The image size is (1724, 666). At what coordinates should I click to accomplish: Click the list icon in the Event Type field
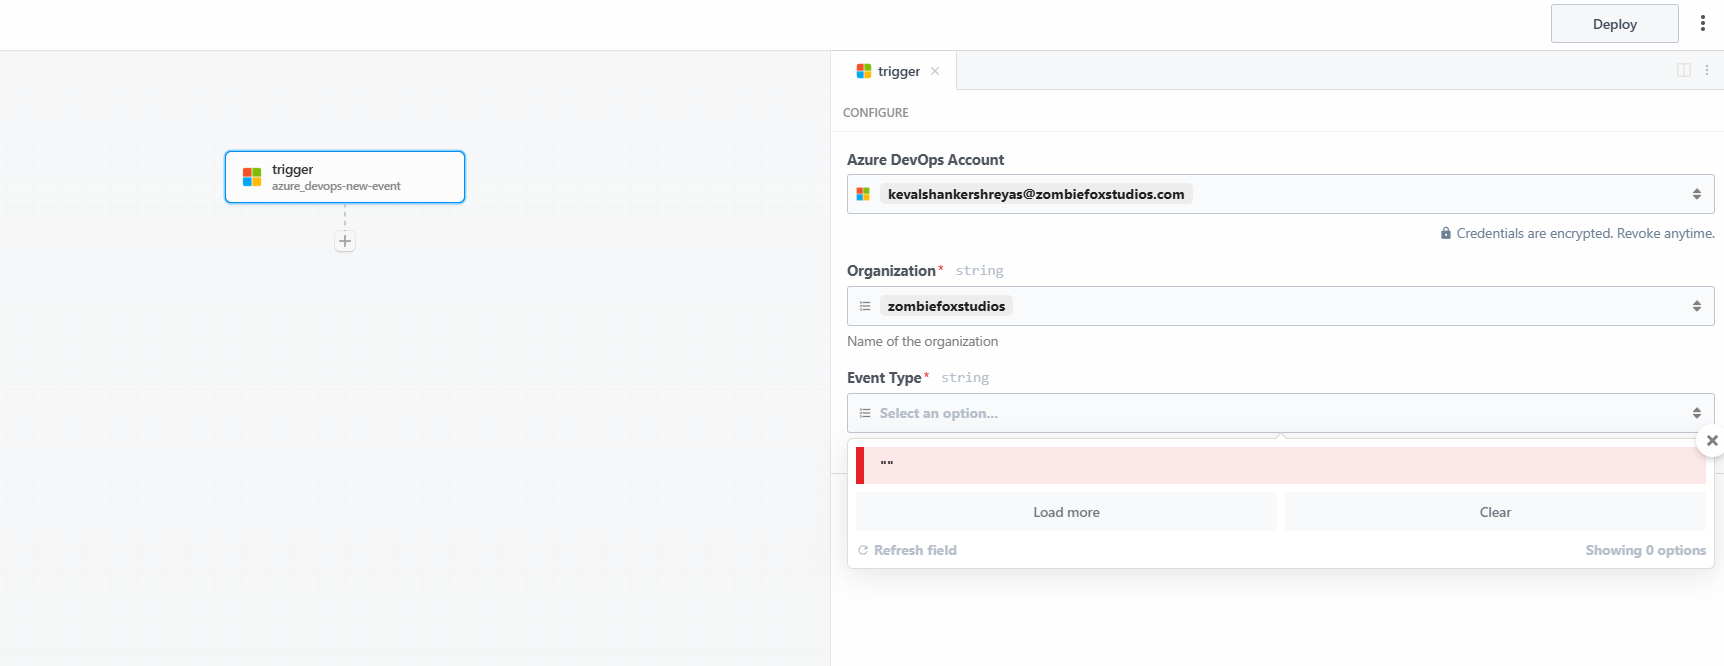(865, 413)
